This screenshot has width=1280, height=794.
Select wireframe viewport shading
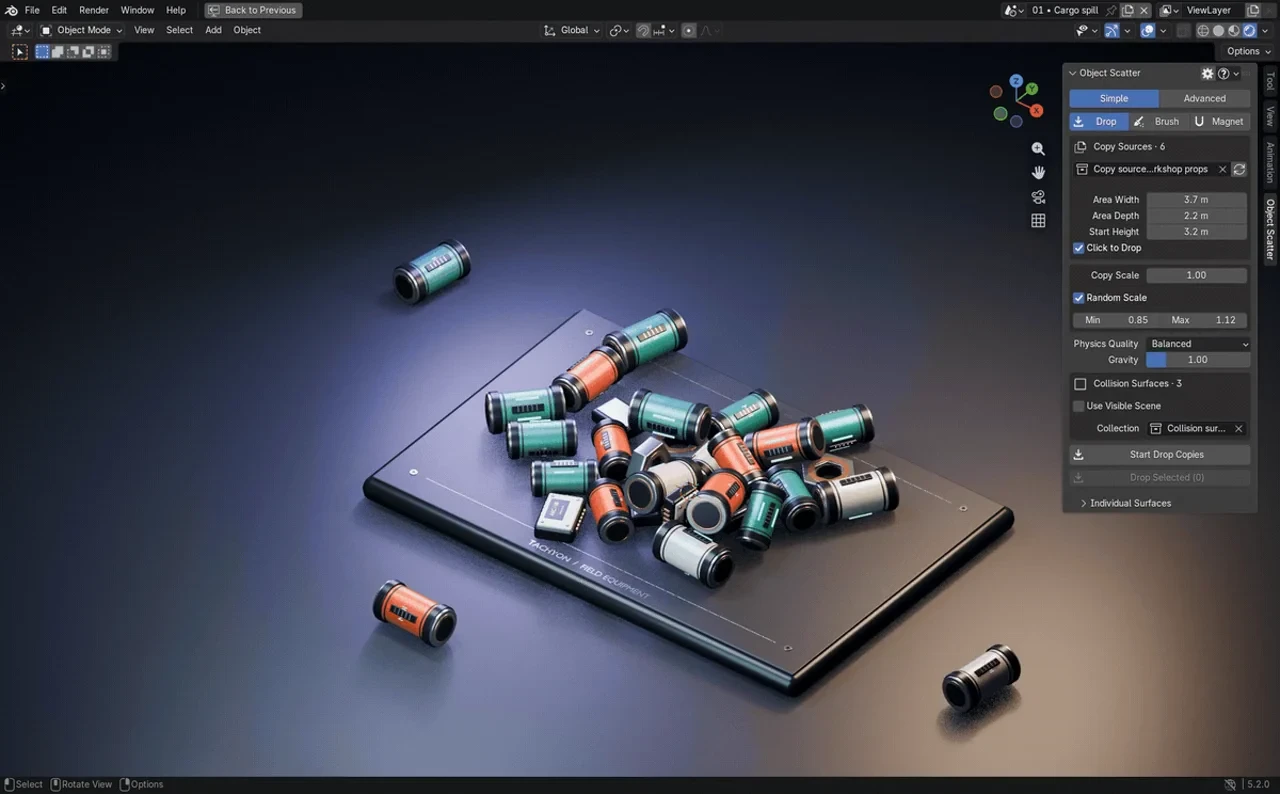[x=1203, y=31]
